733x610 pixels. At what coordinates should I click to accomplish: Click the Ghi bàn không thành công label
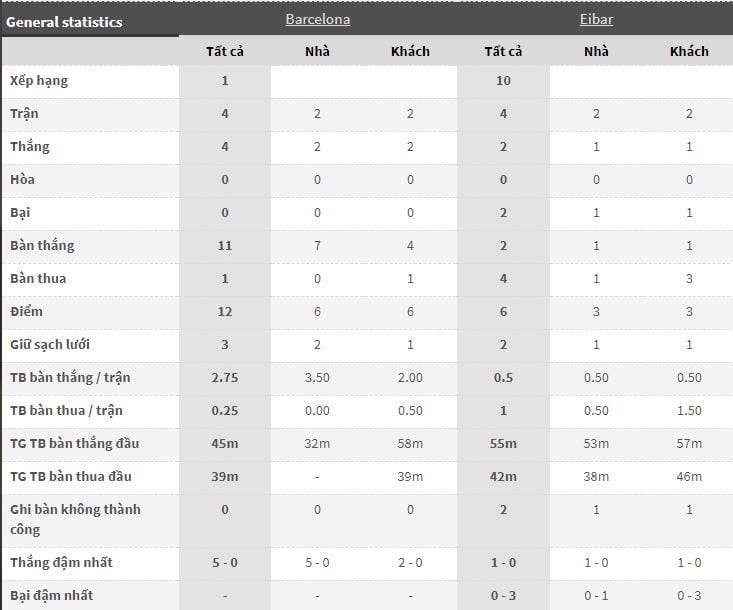[75, 519]
